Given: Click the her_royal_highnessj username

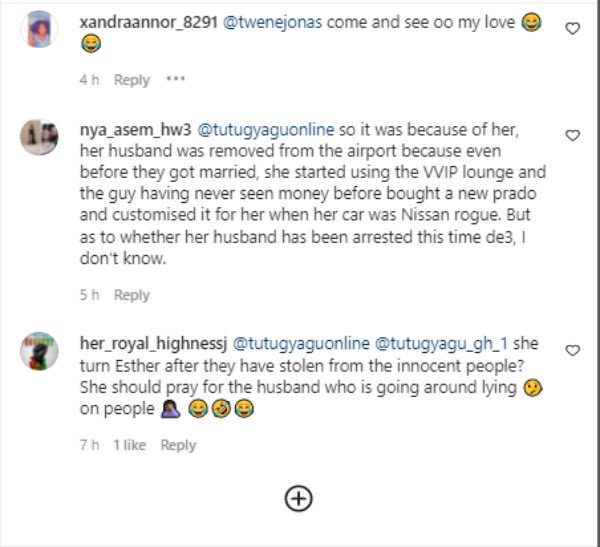Looking at the screenshot, I should [153, 343].
